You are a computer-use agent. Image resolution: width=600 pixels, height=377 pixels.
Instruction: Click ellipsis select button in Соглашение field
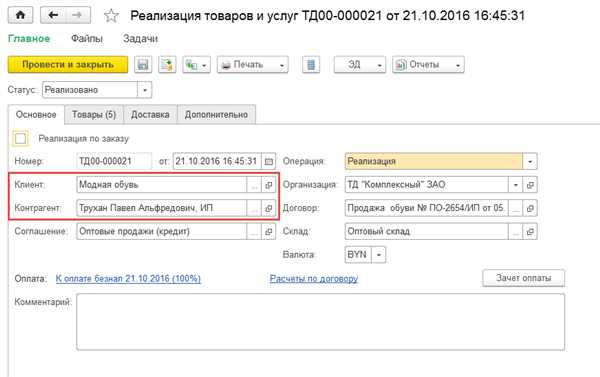click(x=254, y=232)
